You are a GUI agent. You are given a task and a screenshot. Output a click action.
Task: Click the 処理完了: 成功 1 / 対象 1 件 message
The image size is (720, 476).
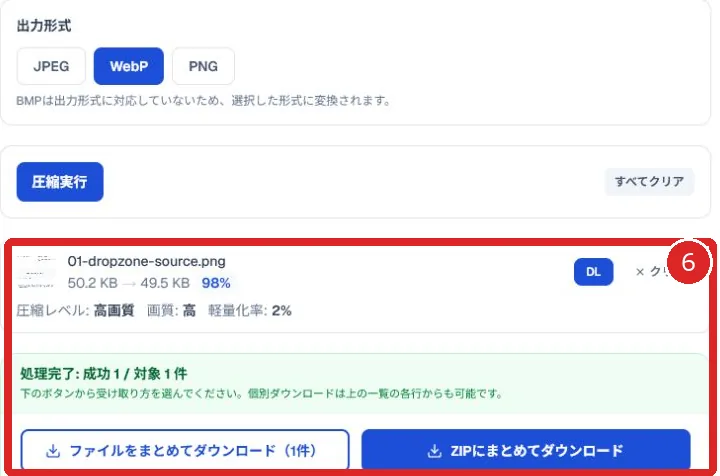tap(104, 374)
